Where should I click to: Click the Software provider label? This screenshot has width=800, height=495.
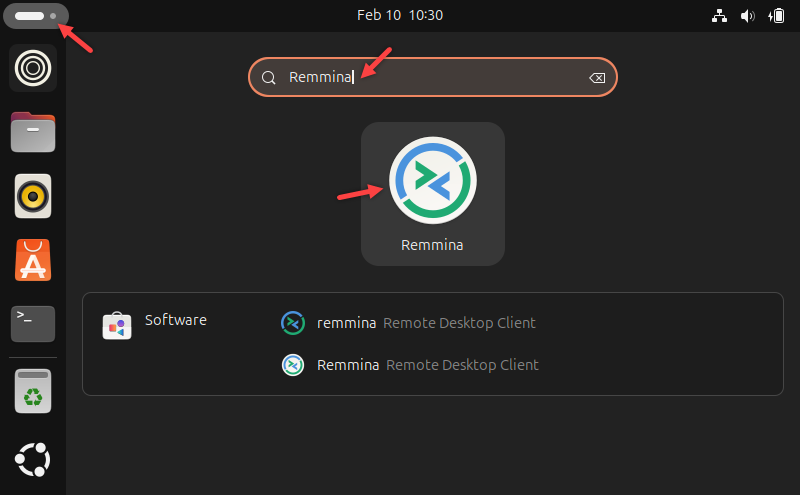click(176, 320)
